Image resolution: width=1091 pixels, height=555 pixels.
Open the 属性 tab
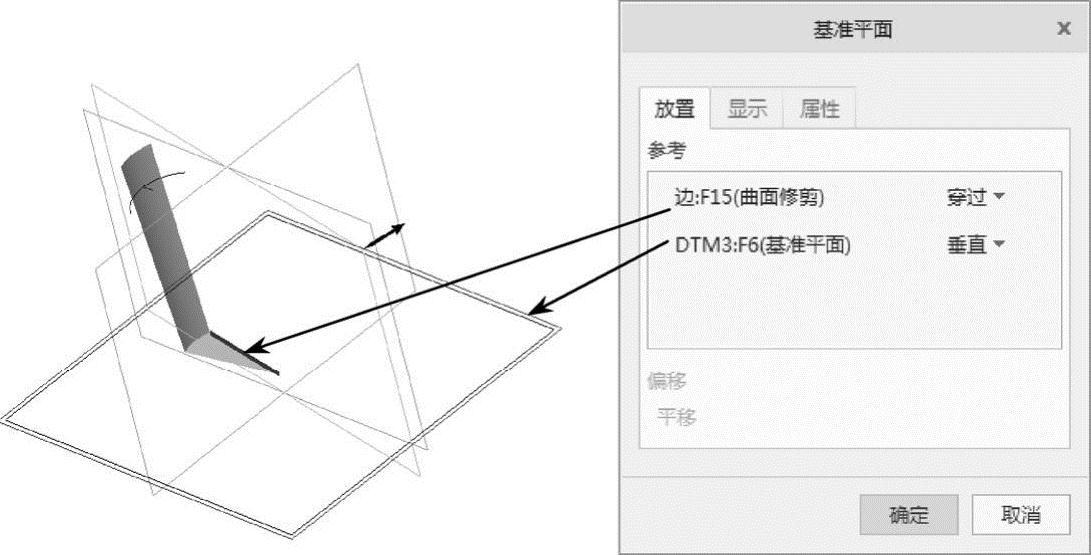click(x=820, y=109)
